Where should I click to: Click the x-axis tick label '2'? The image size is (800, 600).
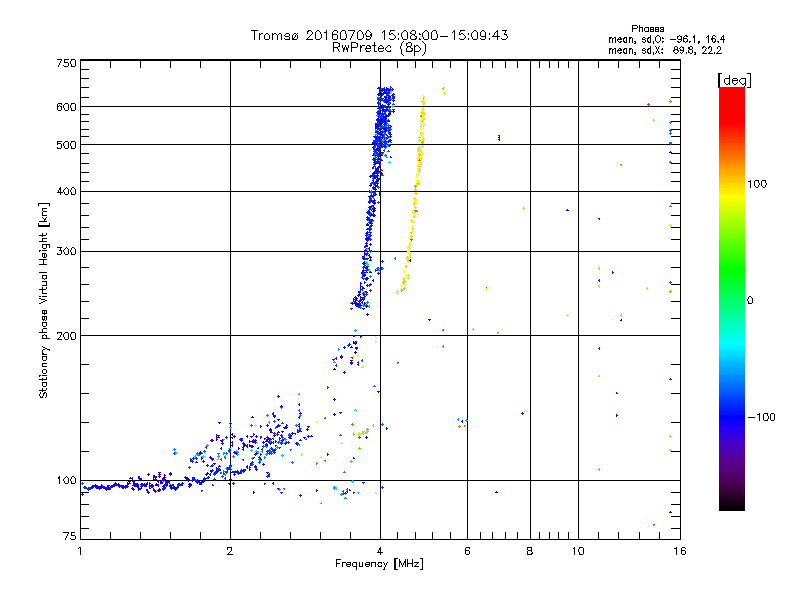[230, 551]
